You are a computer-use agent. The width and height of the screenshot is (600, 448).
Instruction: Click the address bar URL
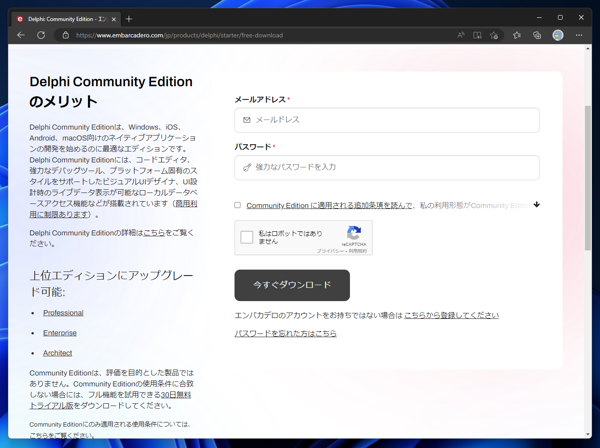(x=179, y=35)
